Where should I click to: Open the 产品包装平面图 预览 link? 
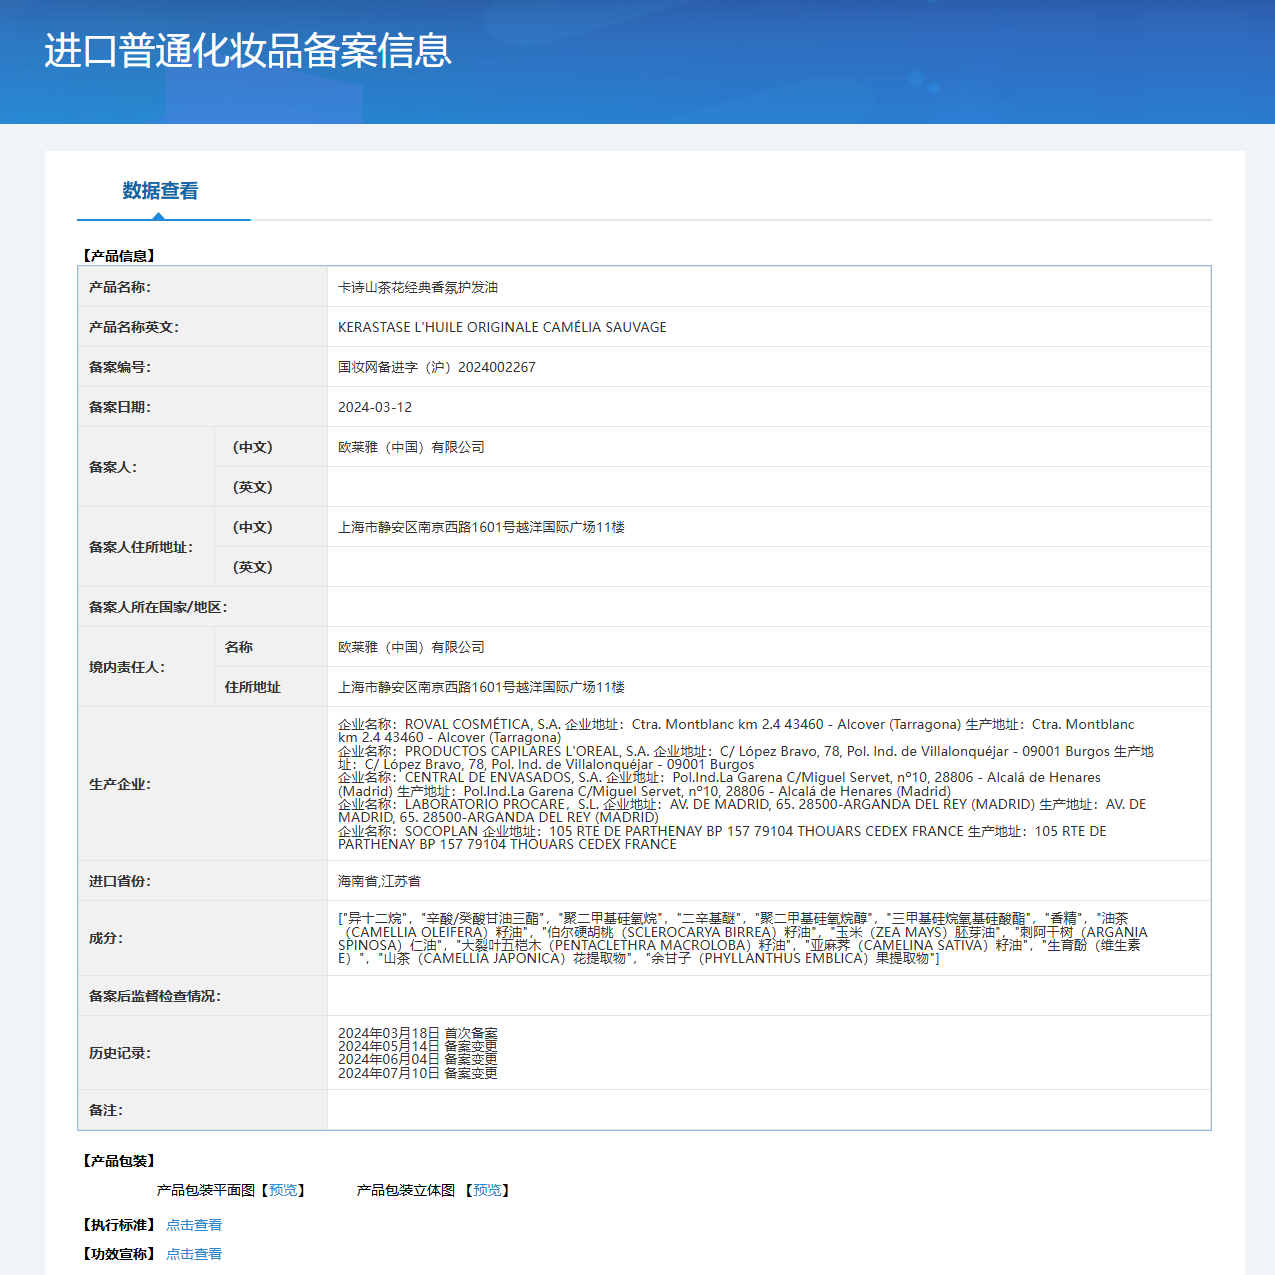283,1190
